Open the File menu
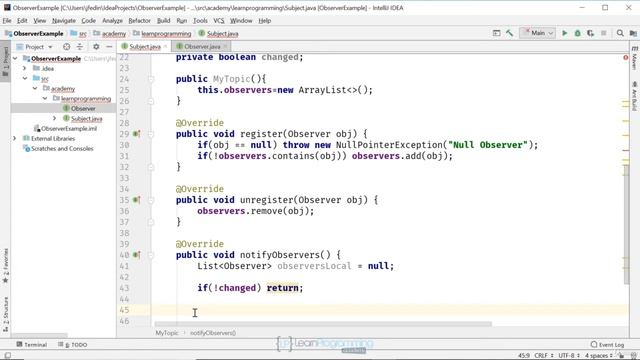 [7, 20]
